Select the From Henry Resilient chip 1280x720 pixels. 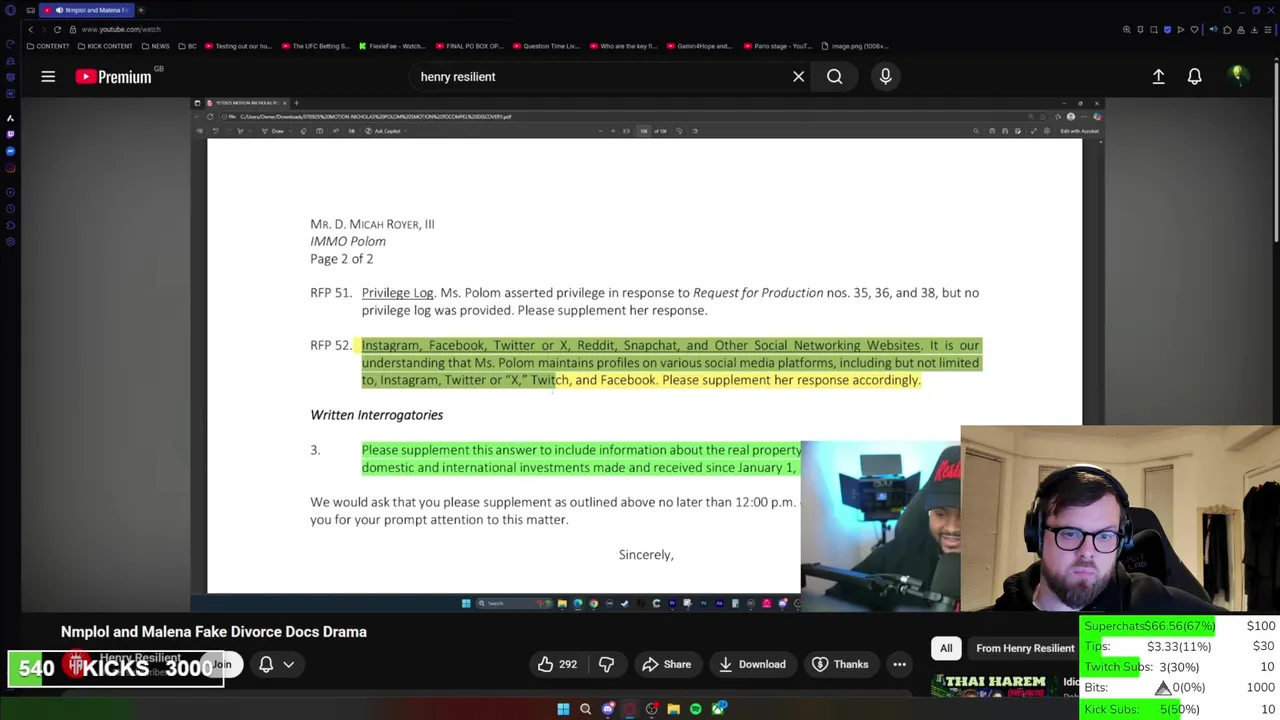[x=1023, y=648]
